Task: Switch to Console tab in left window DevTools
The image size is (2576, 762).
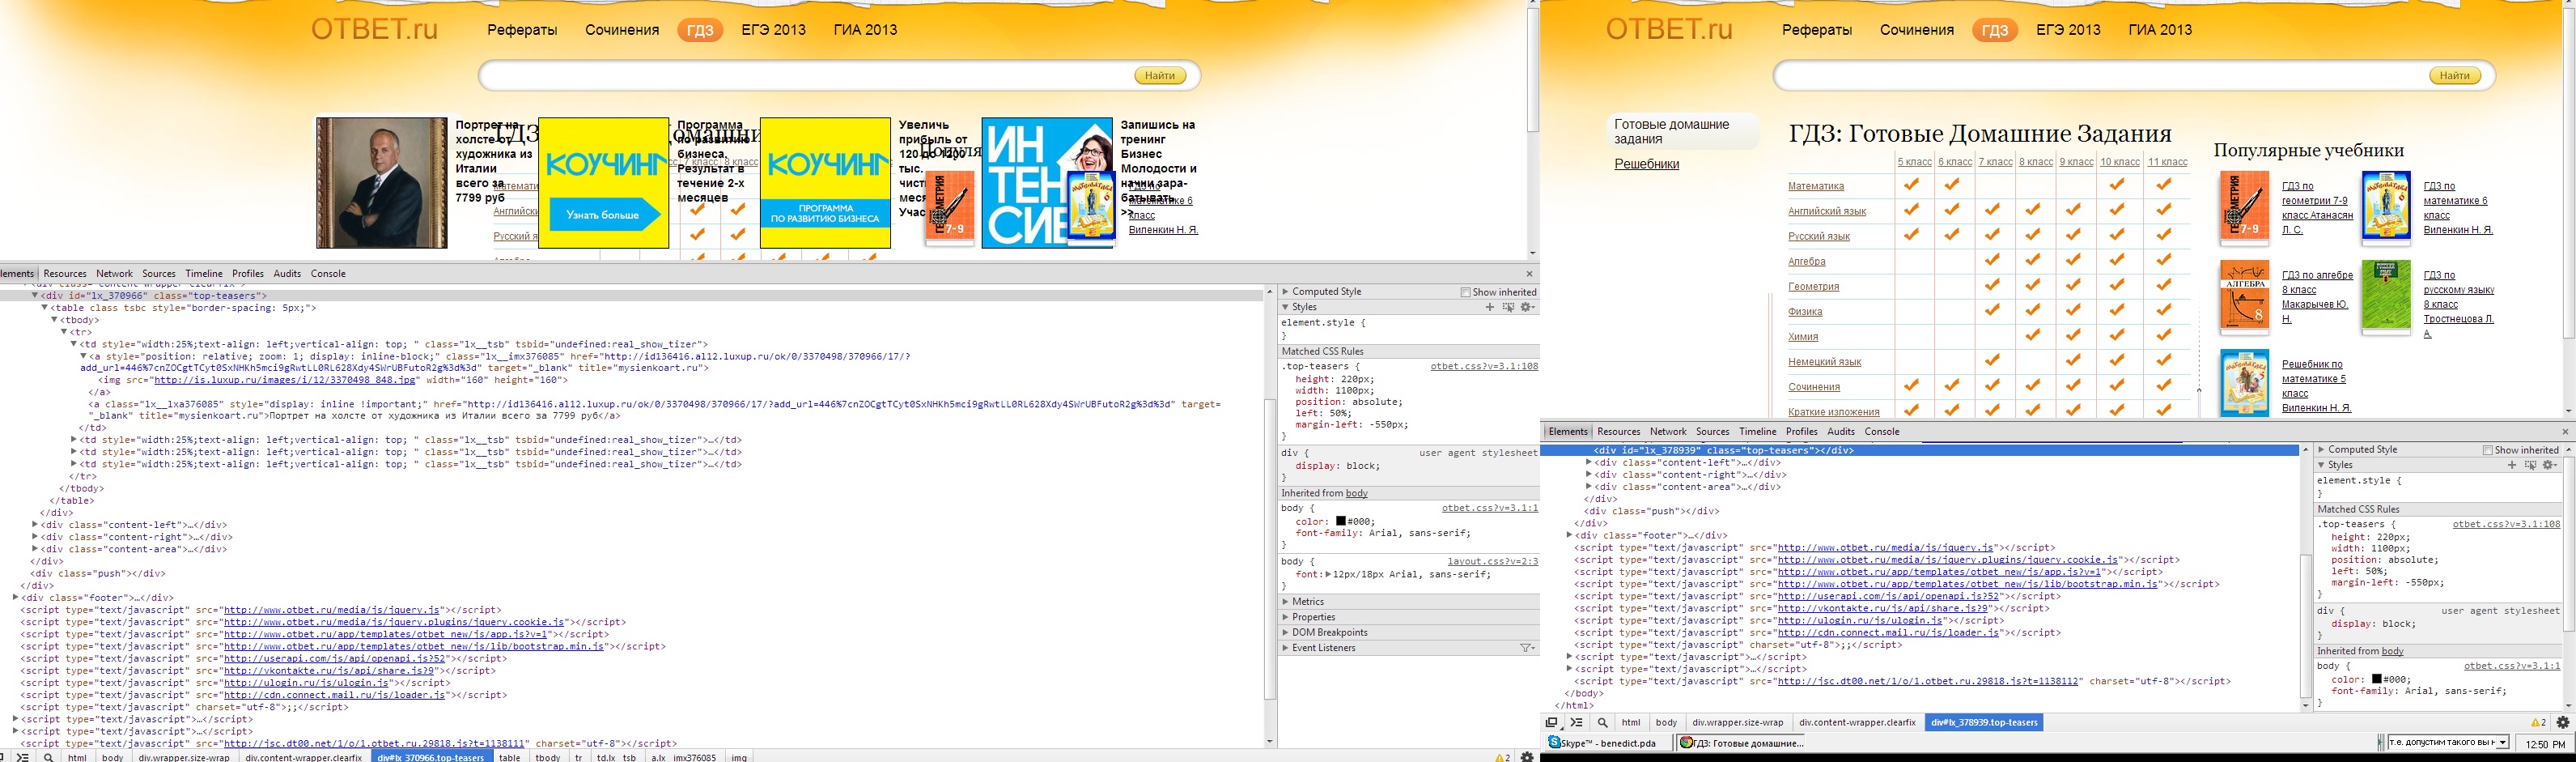Action: (328, 274)
